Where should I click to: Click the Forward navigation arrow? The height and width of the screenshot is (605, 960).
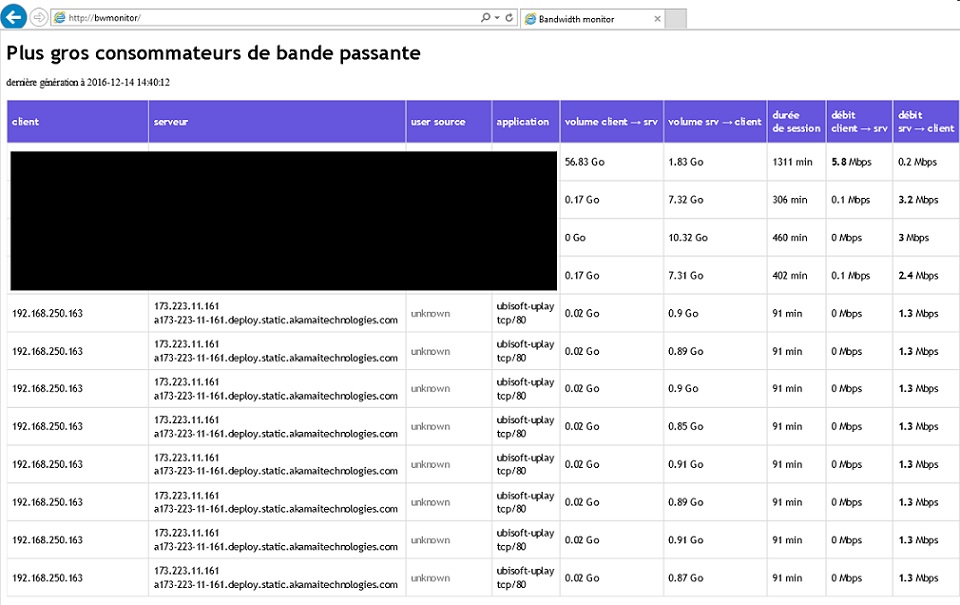pyautogui.click(x=39, y=17)
